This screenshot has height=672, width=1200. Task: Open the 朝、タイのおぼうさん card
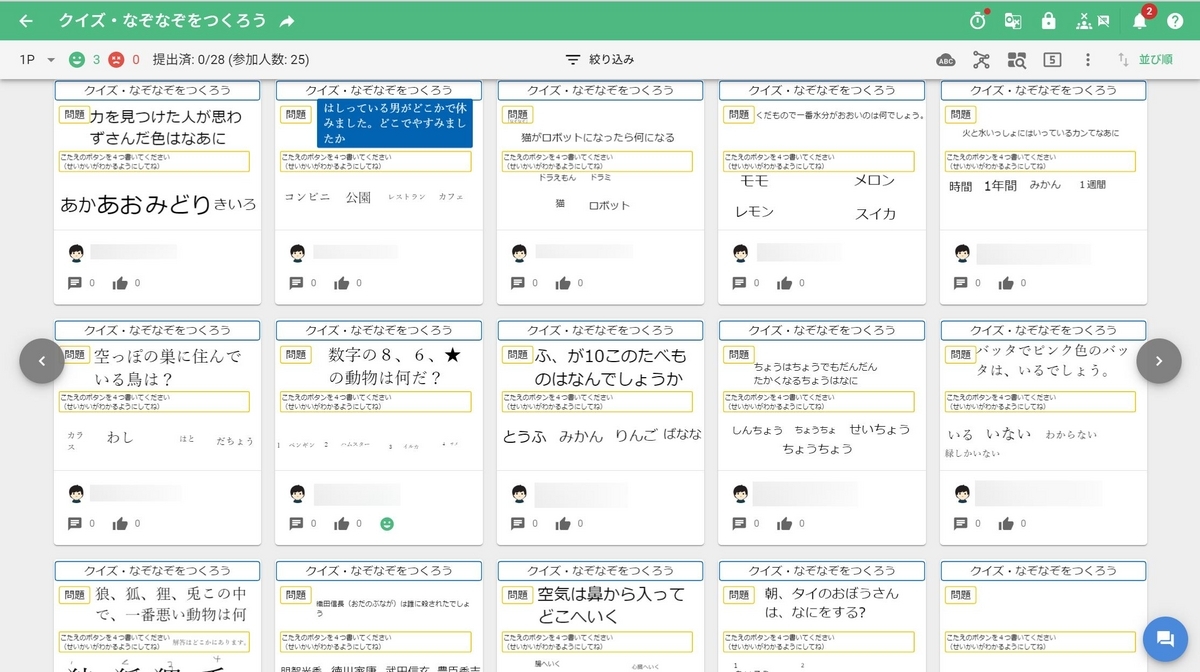[x=823, y=616]
